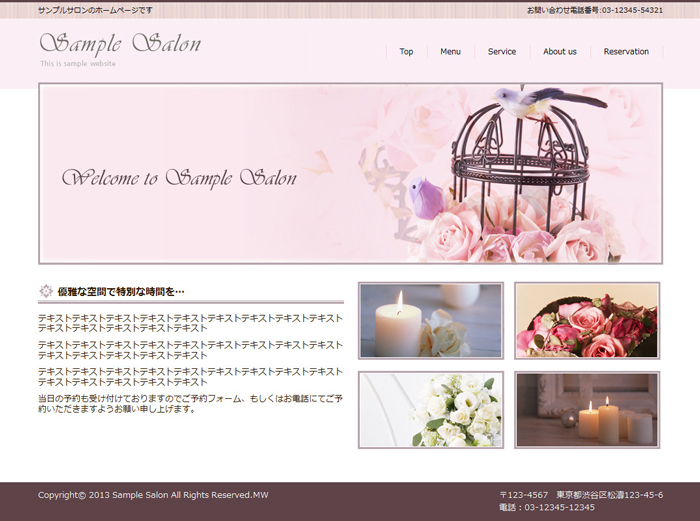Go to the Service page
700x521 pixels.
(x=502, y=51)
